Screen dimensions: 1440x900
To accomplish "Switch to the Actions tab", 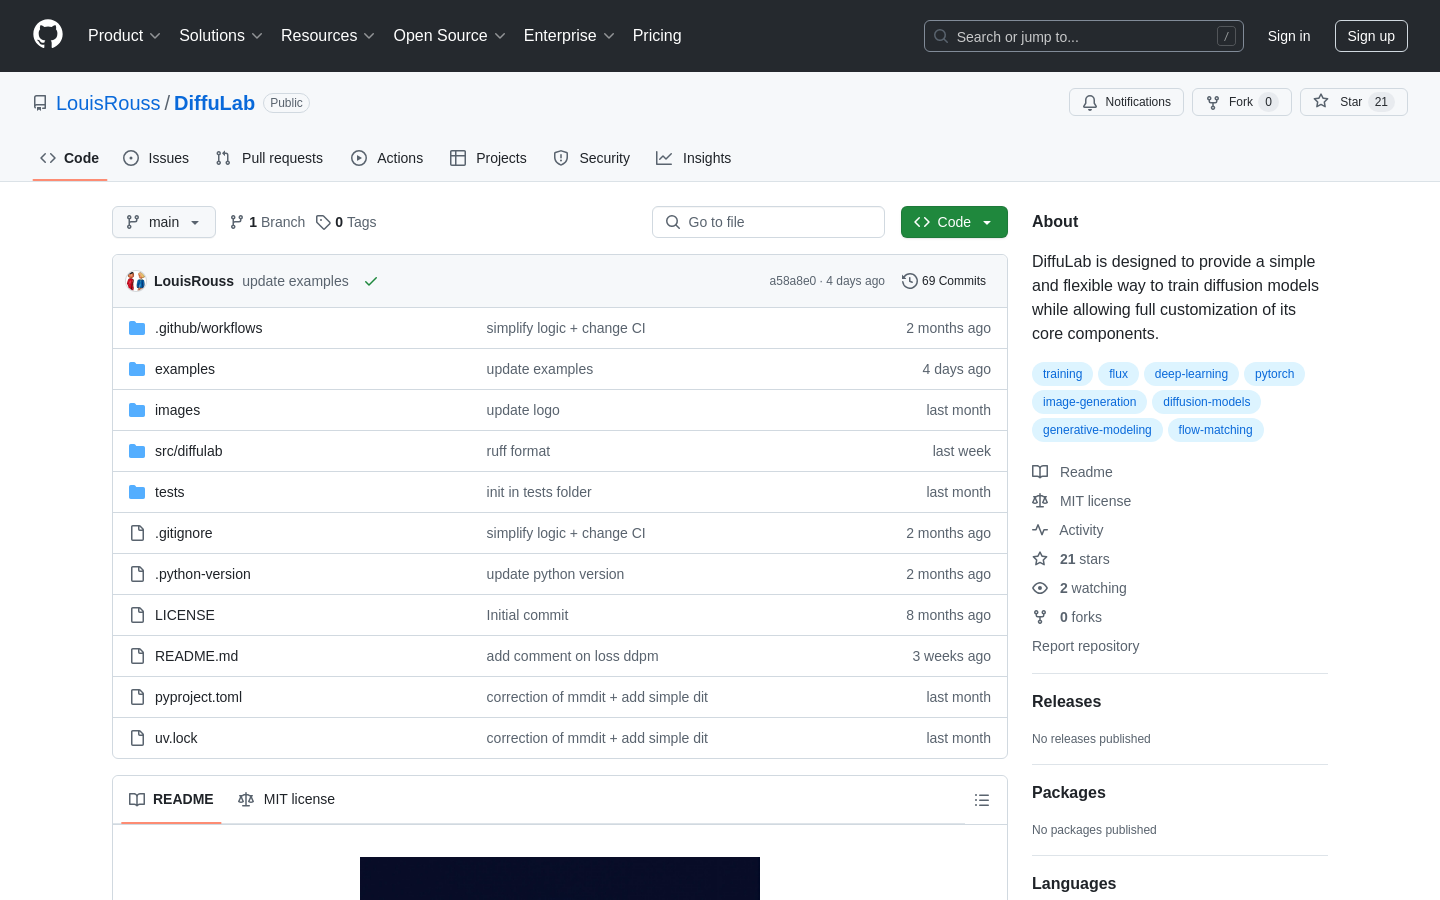I will (x=387, y=158).
